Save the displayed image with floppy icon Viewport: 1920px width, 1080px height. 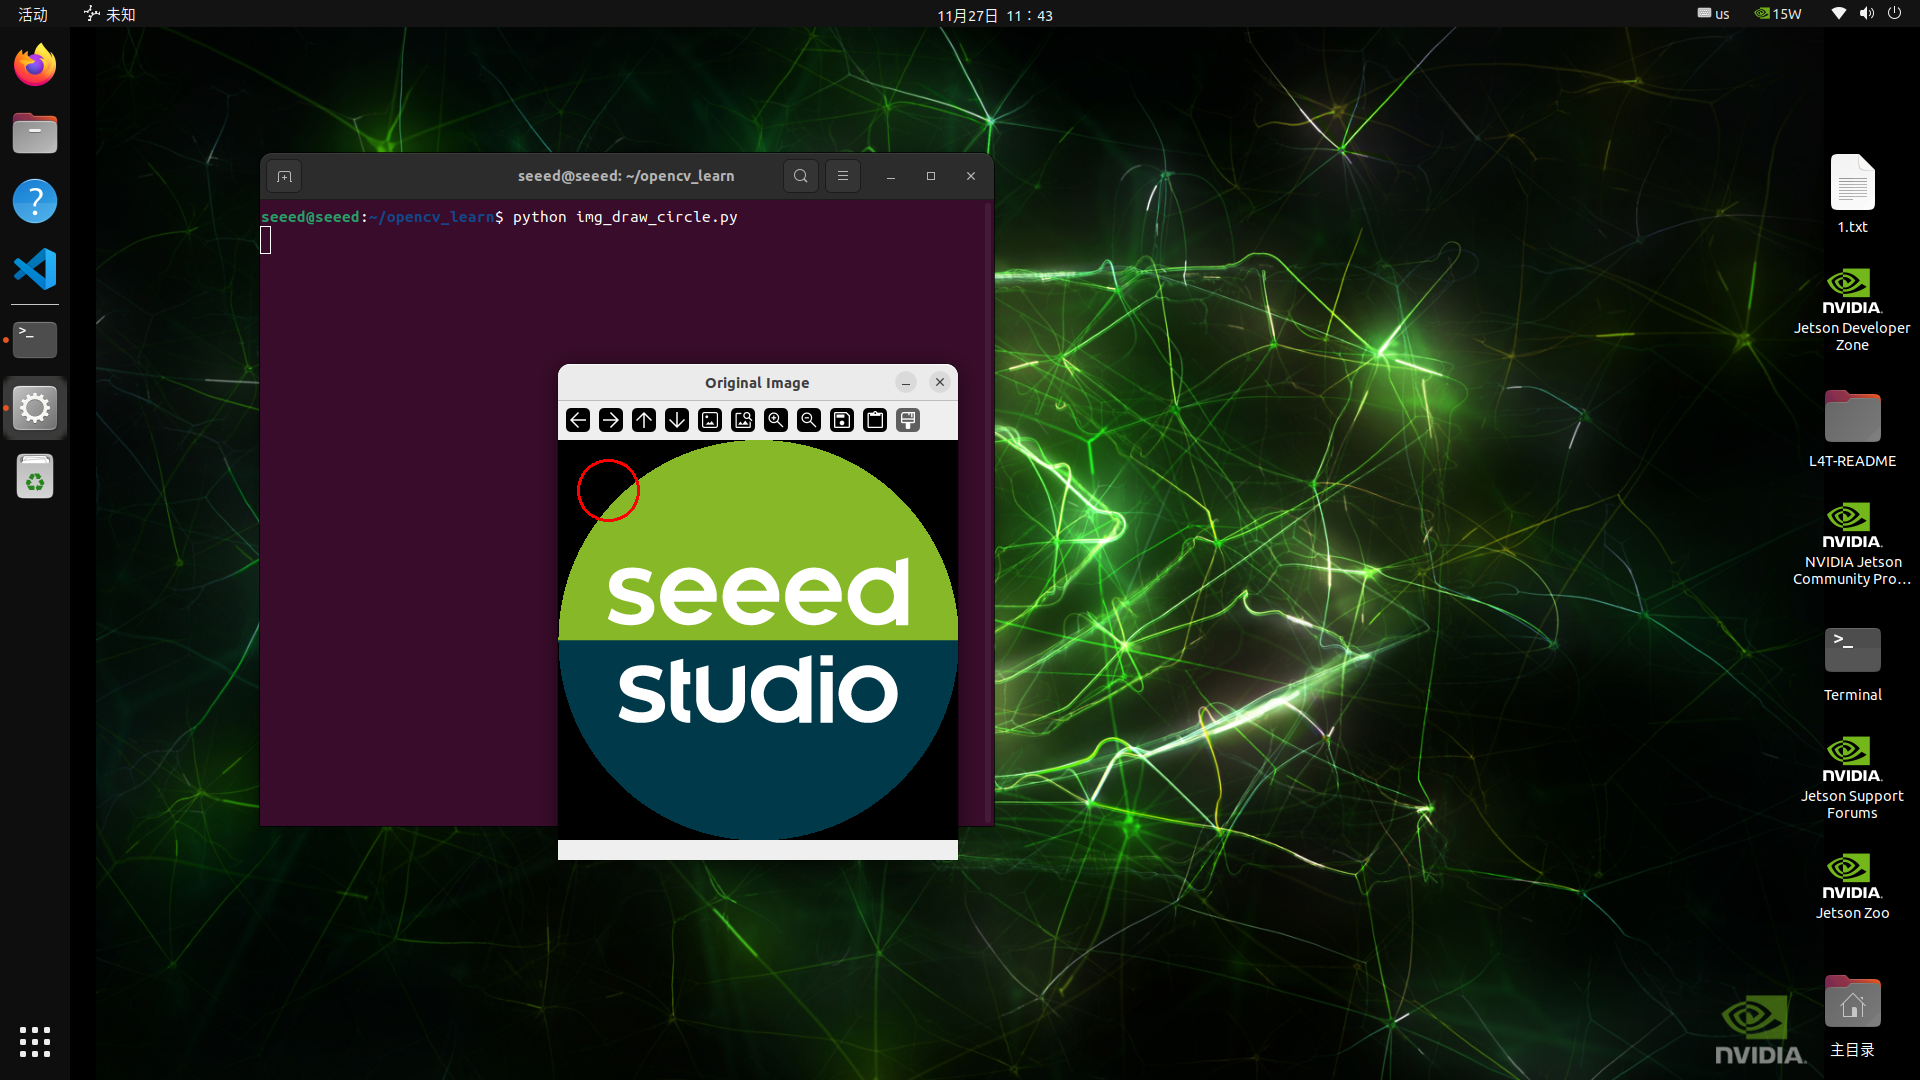pyautogui.click(x=842, y=420)
